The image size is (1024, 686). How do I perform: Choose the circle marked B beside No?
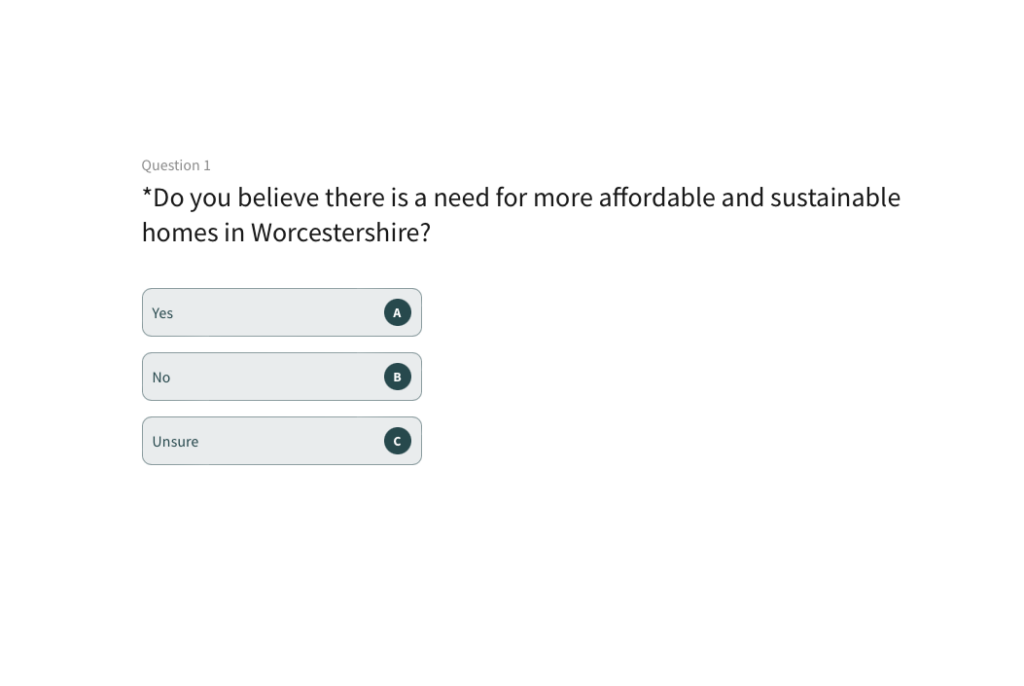[397, 376]
